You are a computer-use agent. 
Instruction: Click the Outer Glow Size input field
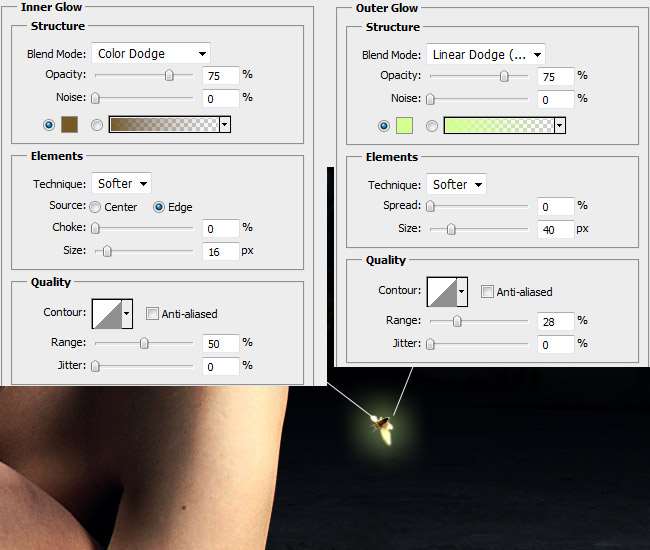(x=555, y=229)
